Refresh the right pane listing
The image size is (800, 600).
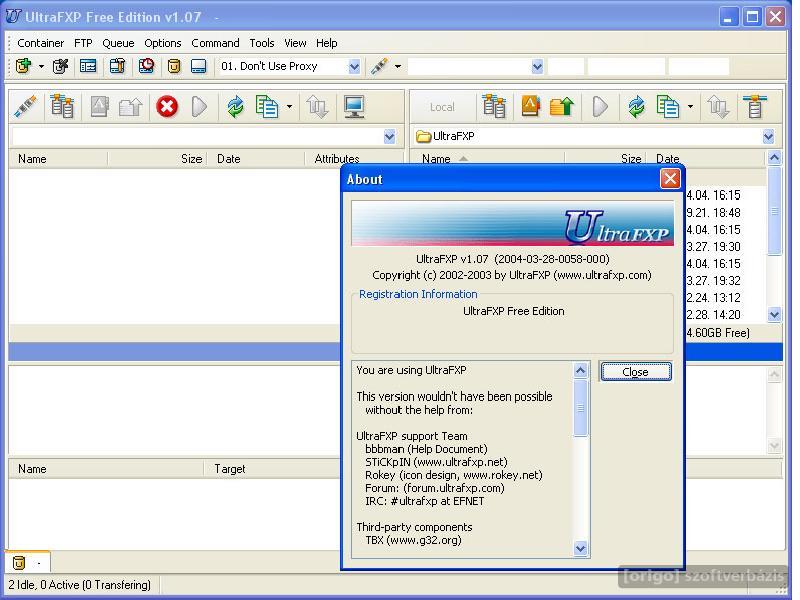click(636, 107)
